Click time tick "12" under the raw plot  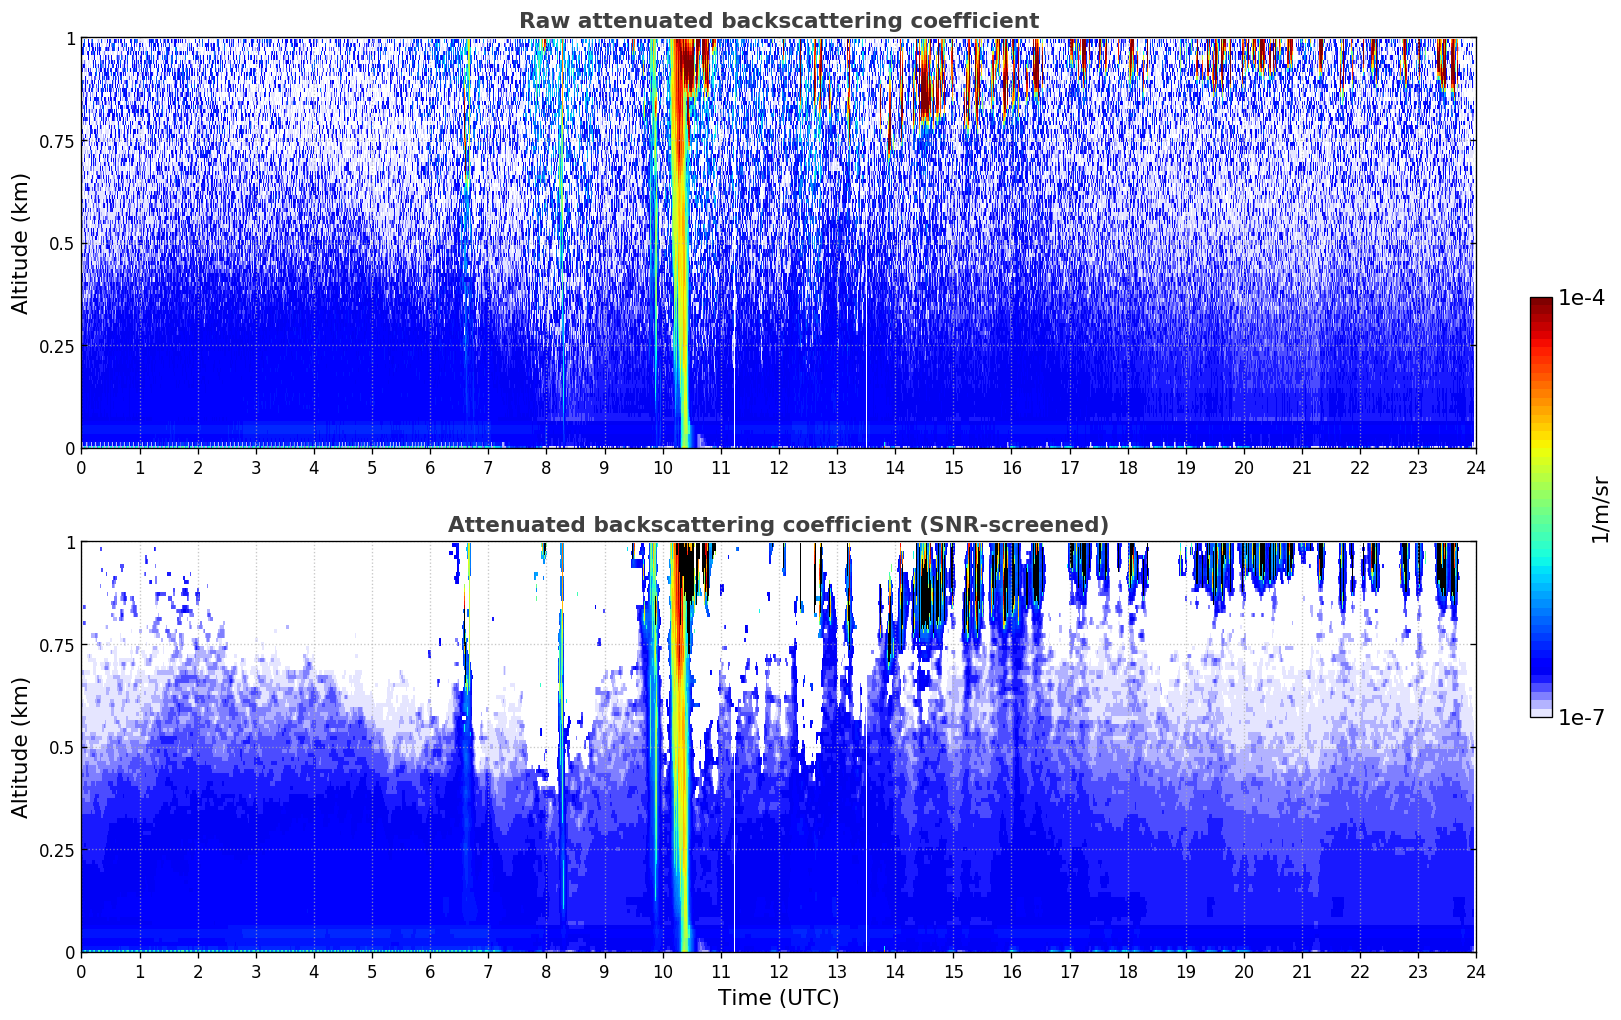click(x=778, y=467)
